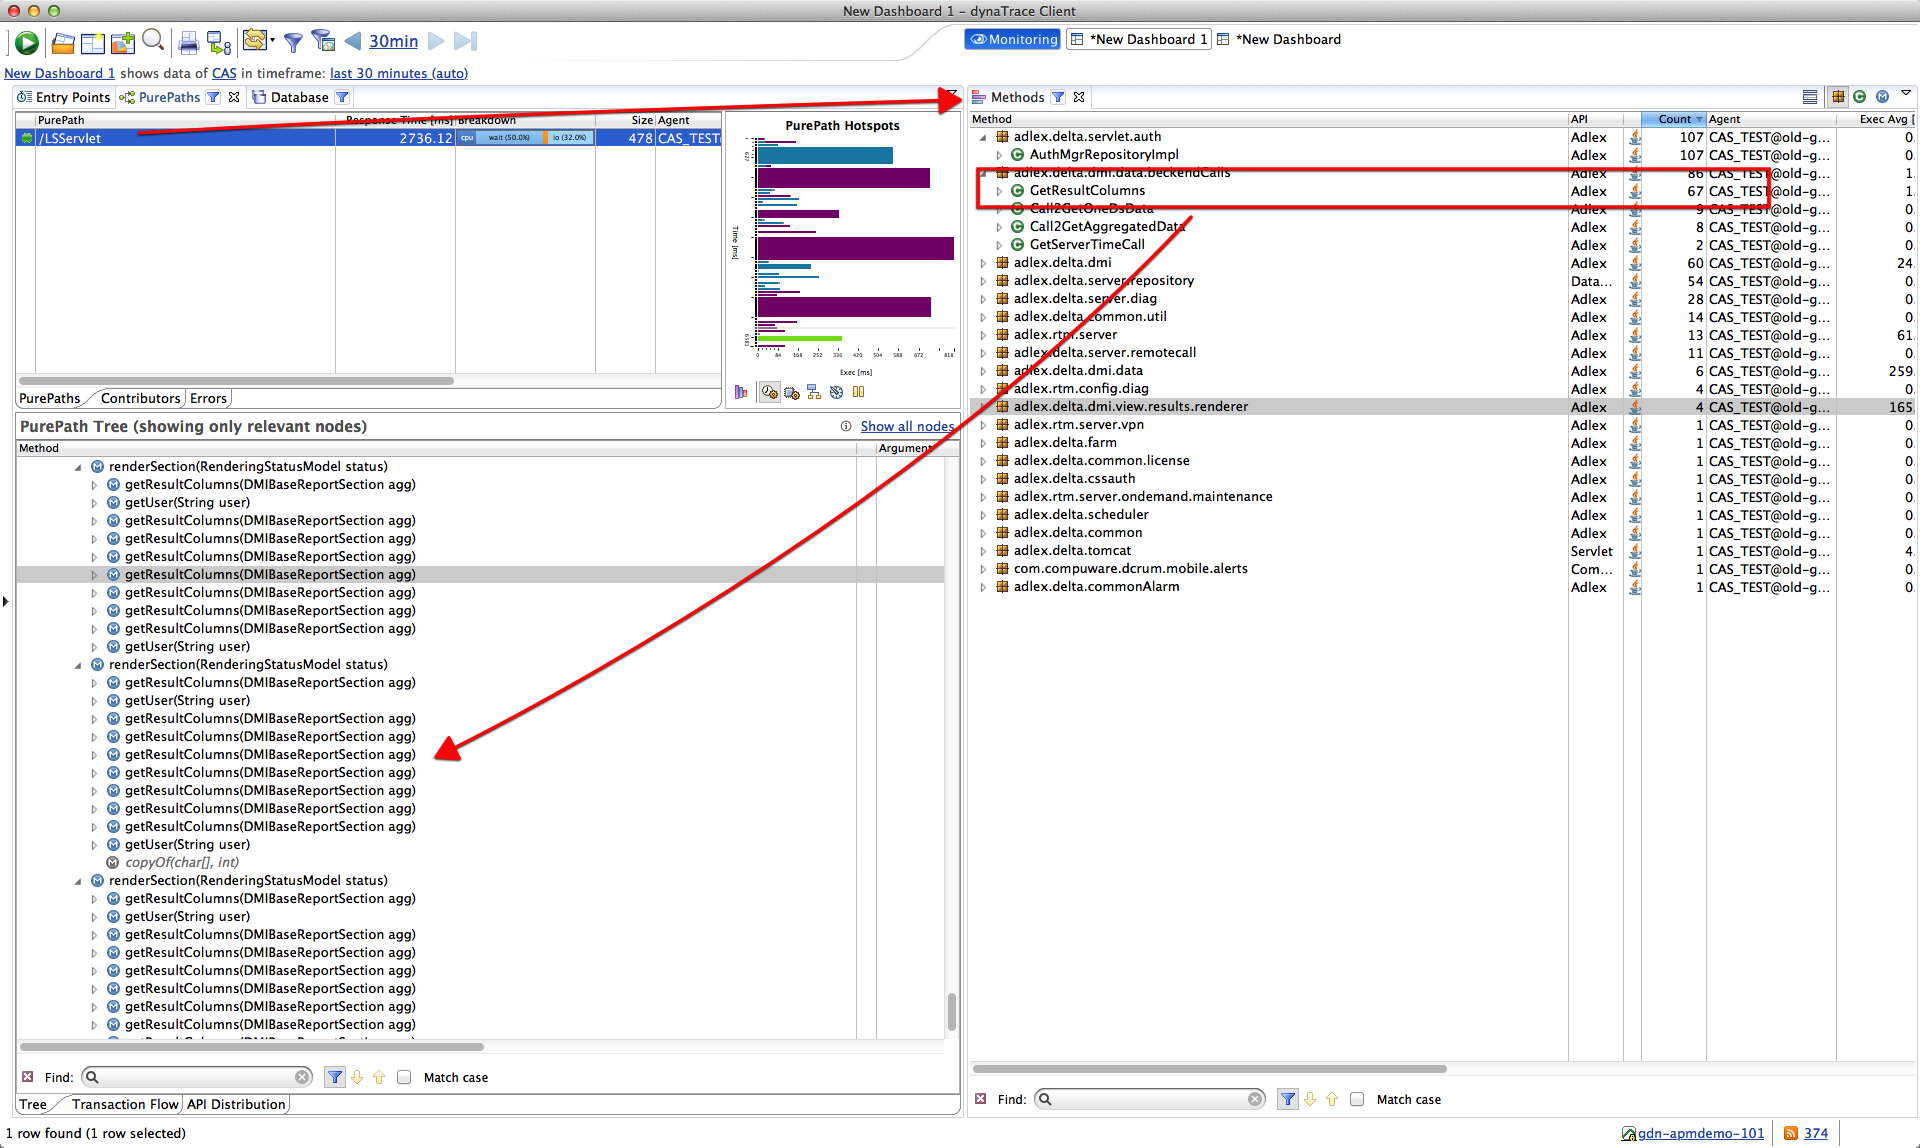Click the CAS system profile link
Image resolution: width=1920 pixels, height=1148 pixels.
click(224, 73)
